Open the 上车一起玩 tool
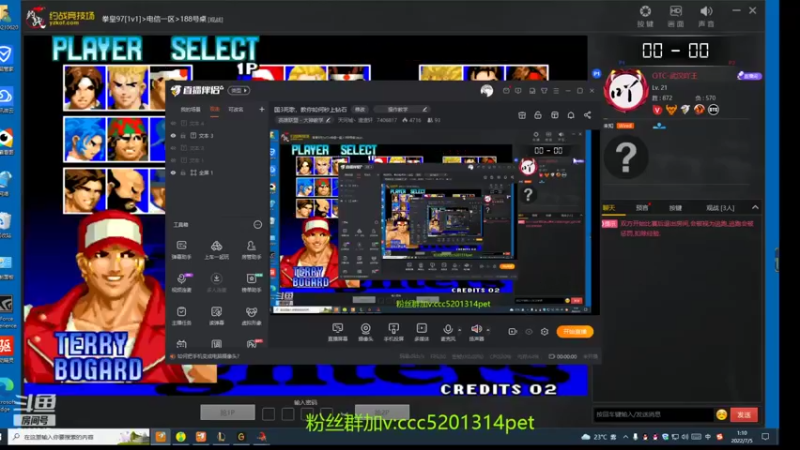 (x=216, y=250)
